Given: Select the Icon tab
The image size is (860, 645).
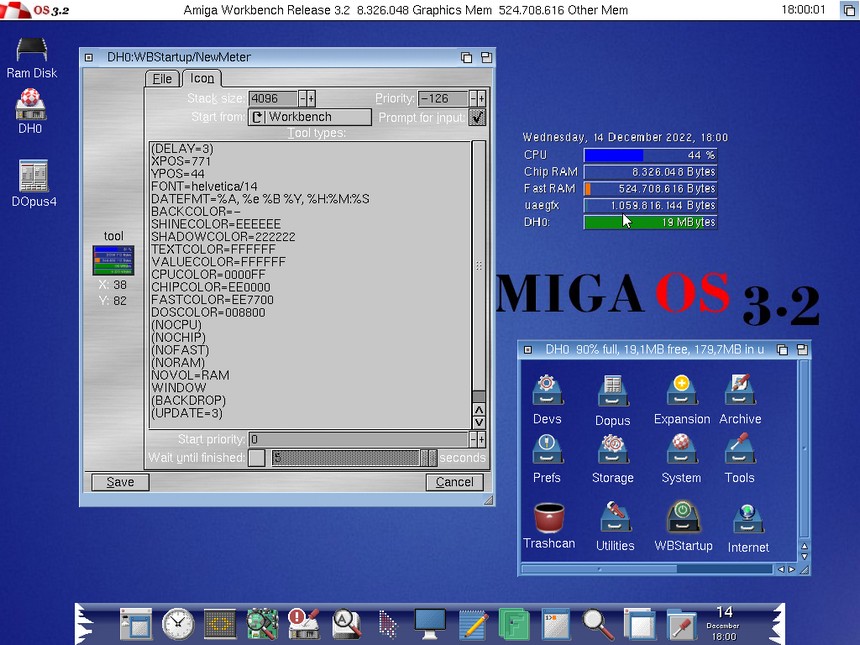Looking at the screenshot, I should 202,79.
